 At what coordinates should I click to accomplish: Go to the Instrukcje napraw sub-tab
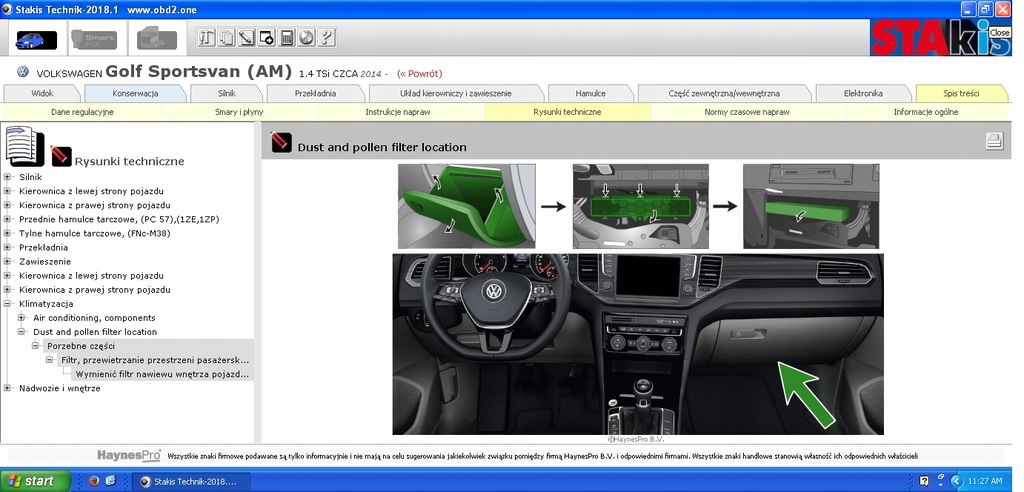tap(397, 112)
